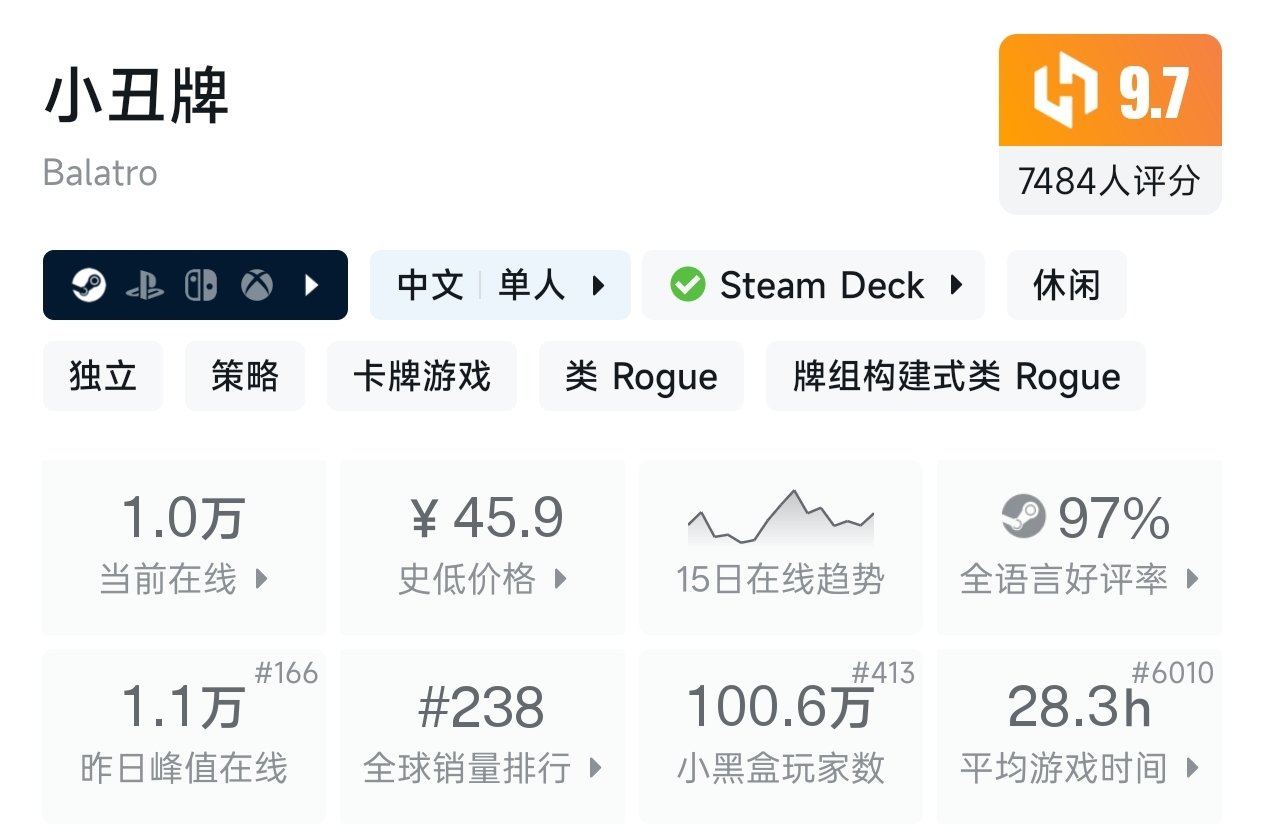Image resolution: width=1264 pixels, height=840 pixels.
Task: Open 全球销量排行 #238 ranking
Action: coord(483,736)
